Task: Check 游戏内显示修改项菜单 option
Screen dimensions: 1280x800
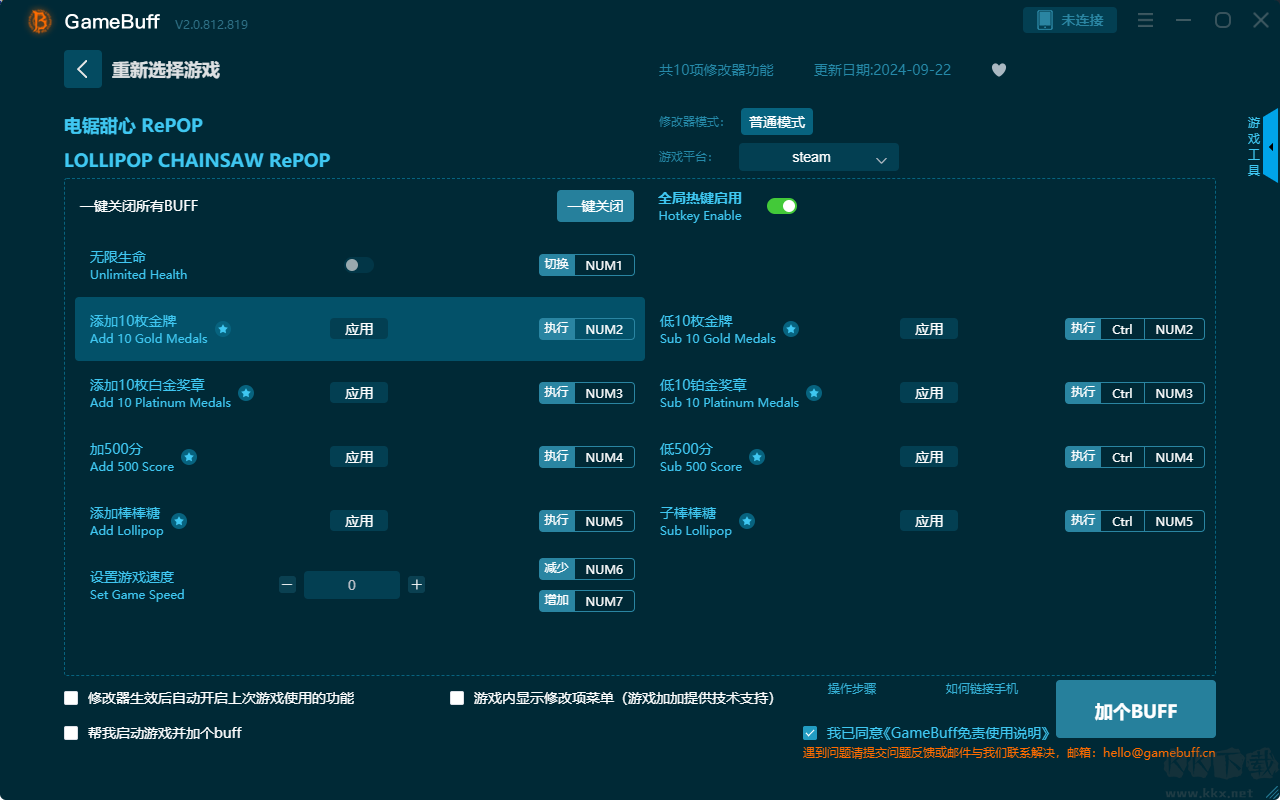Action: [457, 698]
